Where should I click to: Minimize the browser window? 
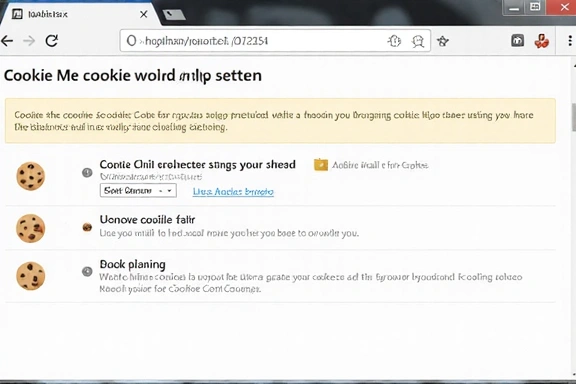(514, 8)
